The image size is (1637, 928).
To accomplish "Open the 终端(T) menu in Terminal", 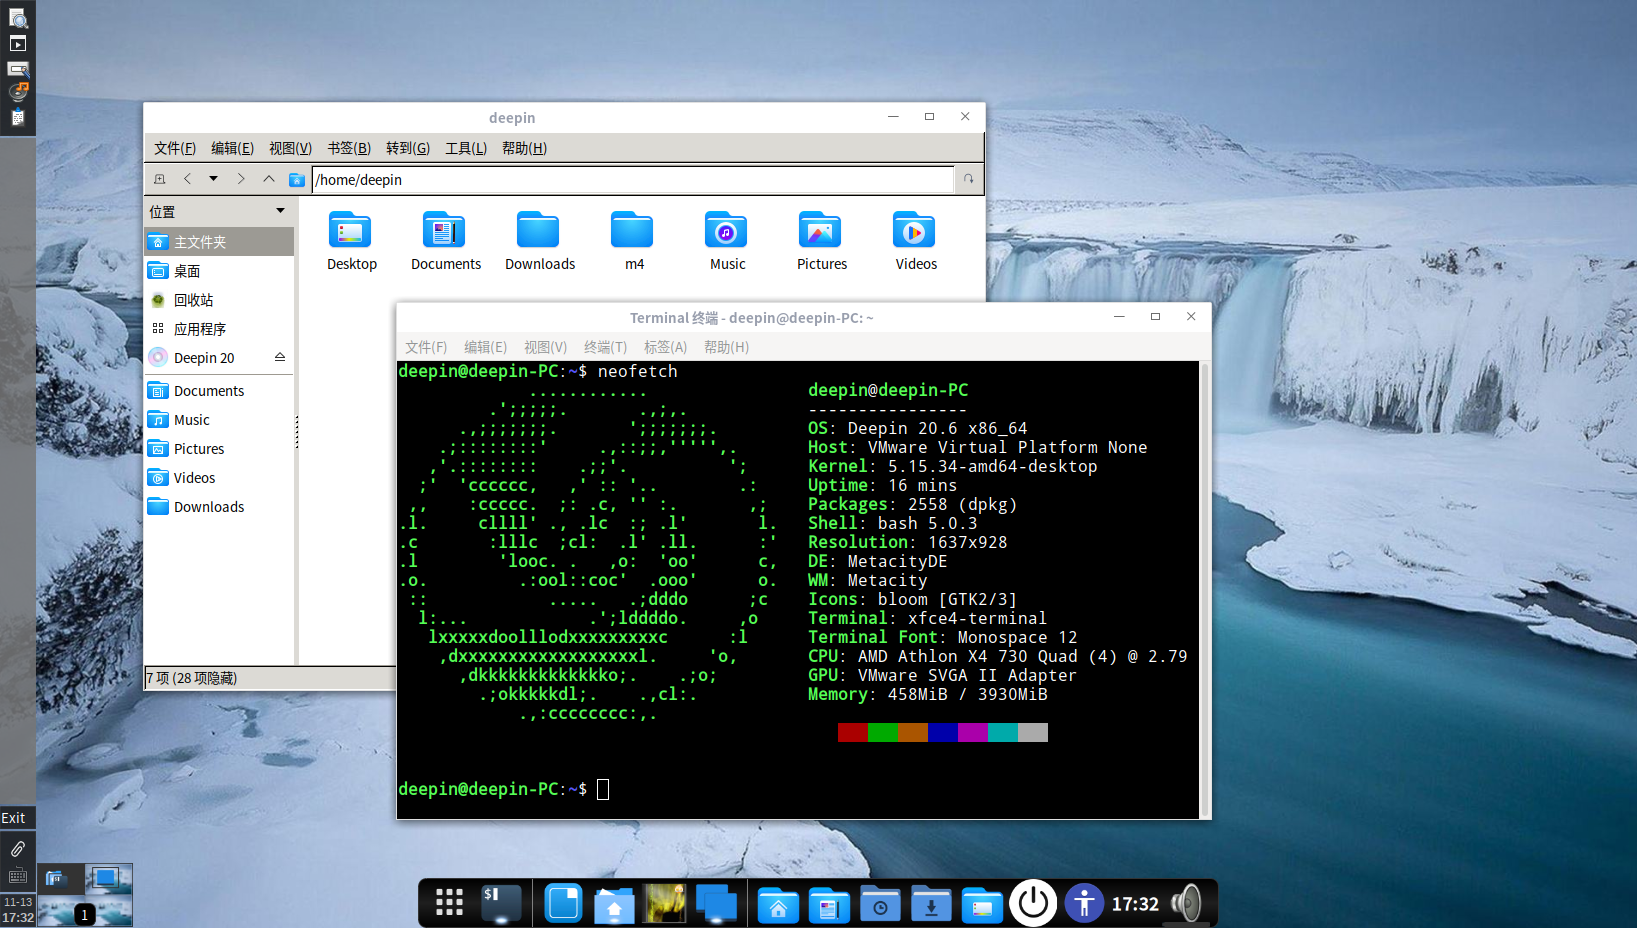I will point(605,347).
